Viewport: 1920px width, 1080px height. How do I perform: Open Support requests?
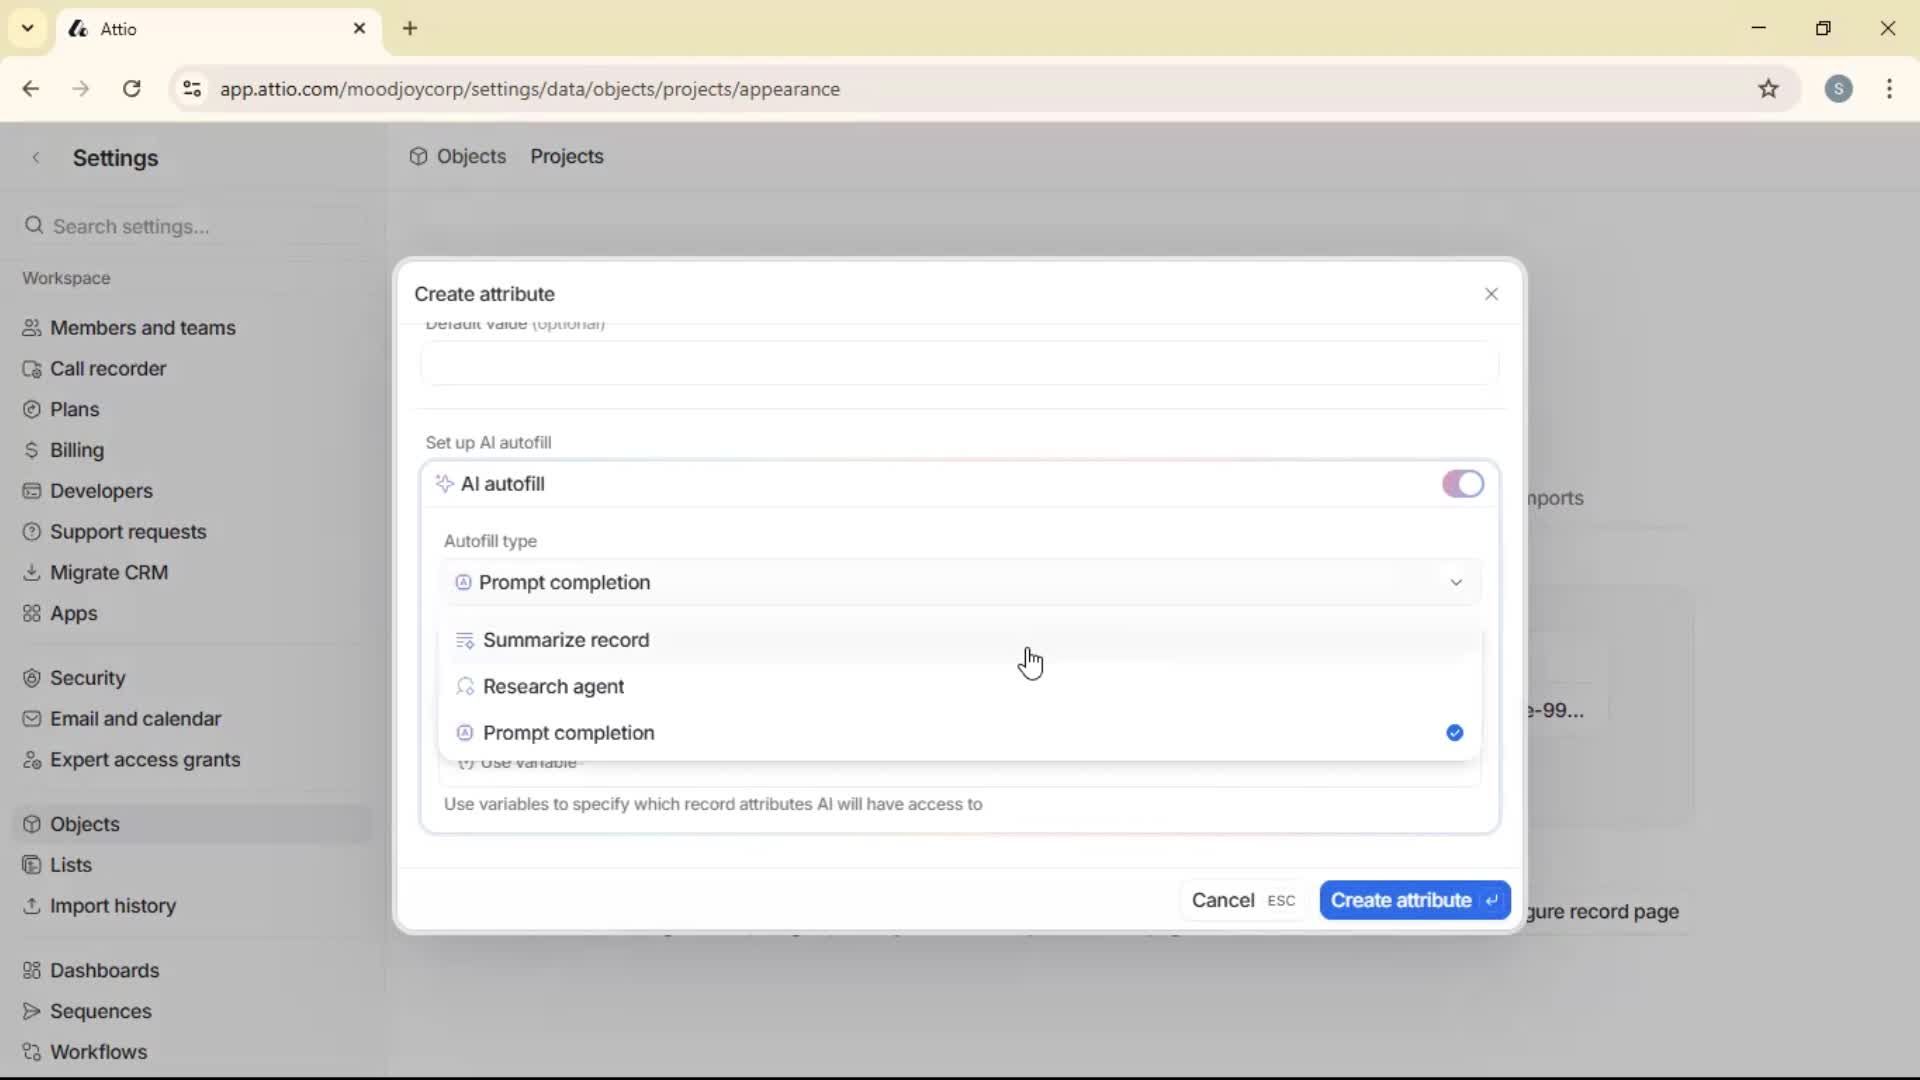[128, 531]
